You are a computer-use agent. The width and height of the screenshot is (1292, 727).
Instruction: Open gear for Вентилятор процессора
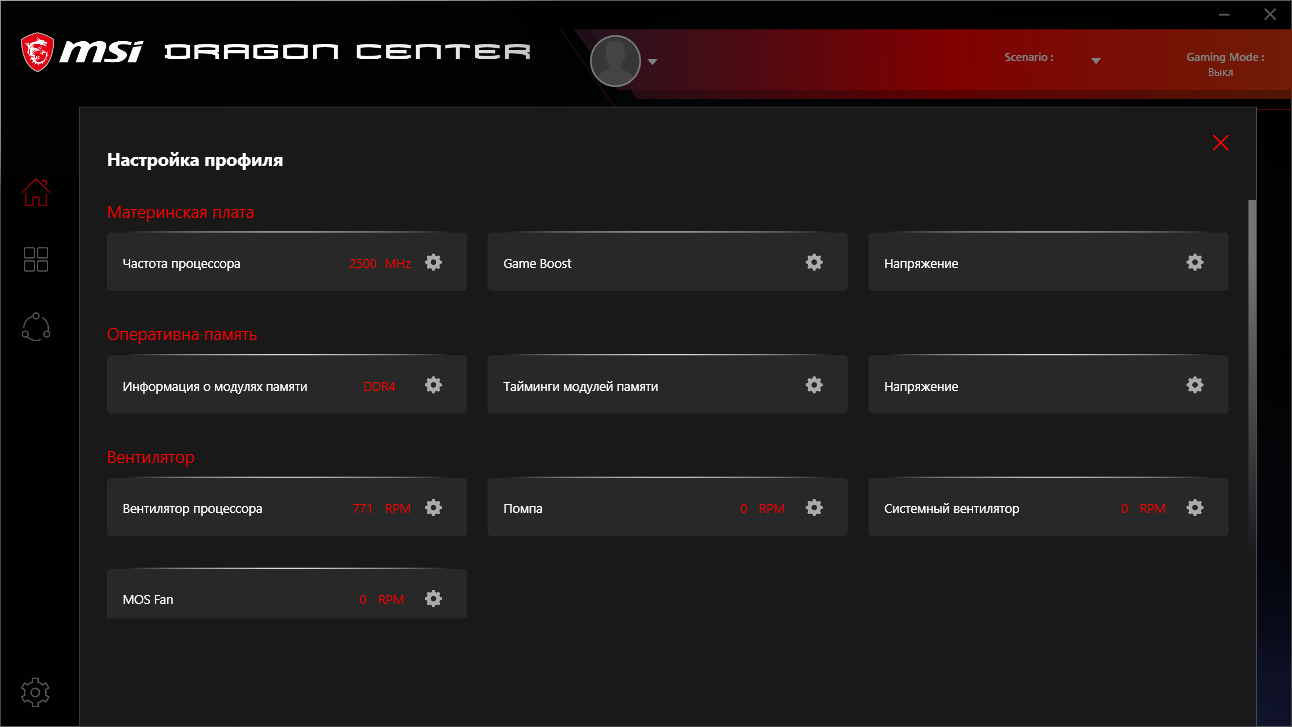click(433, 507)
